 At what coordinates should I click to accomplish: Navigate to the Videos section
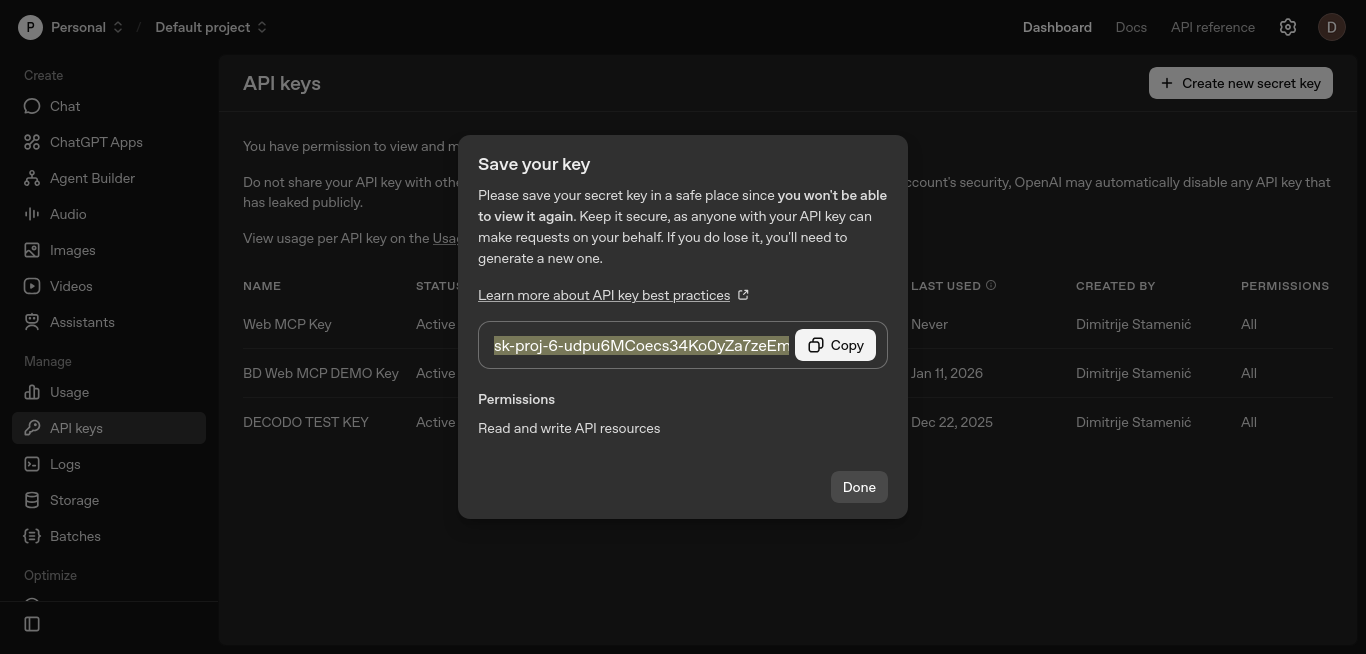(71, 286)
